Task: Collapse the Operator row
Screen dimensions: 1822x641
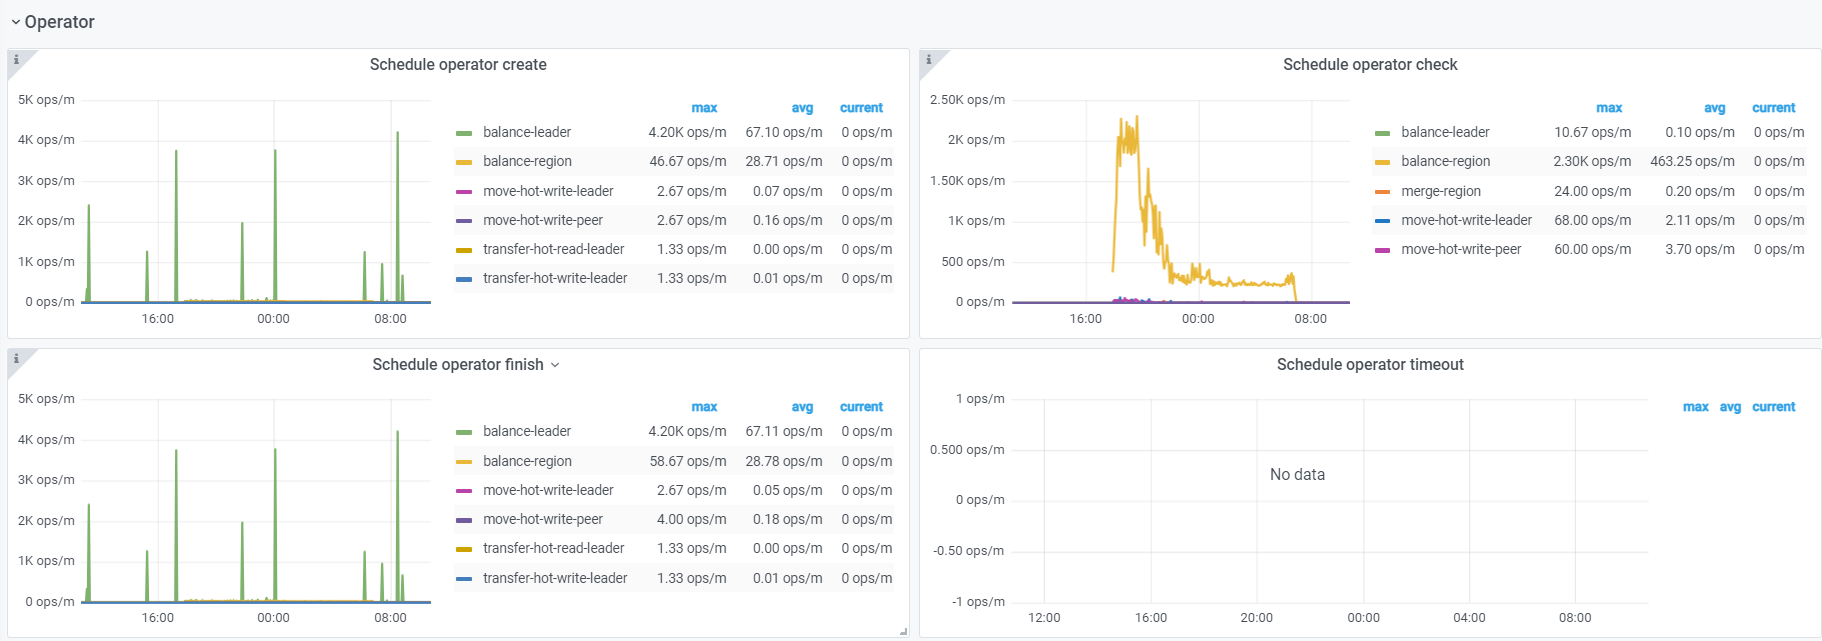Action: 16,22
